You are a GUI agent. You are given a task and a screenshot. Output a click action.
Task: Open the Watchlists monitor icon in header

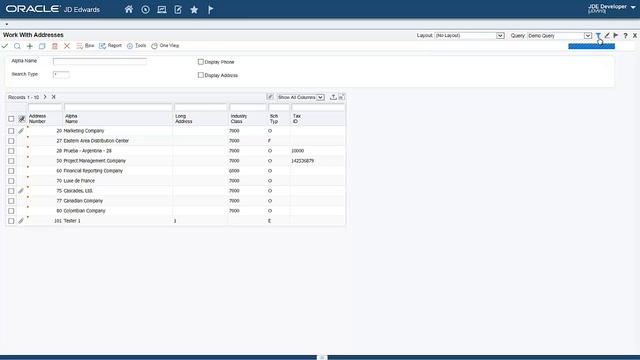point(162,9)
